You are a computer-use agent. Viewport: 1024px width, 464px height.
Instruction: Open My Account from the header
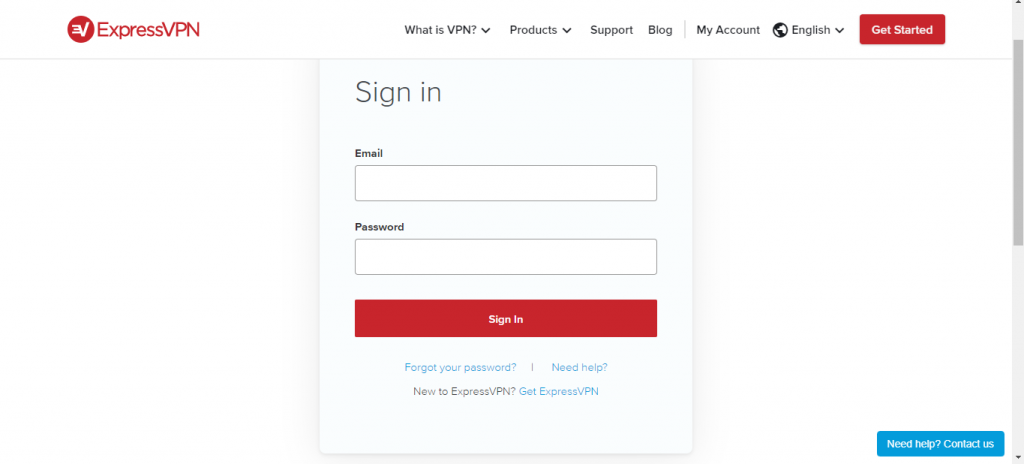tap(728, 30)
